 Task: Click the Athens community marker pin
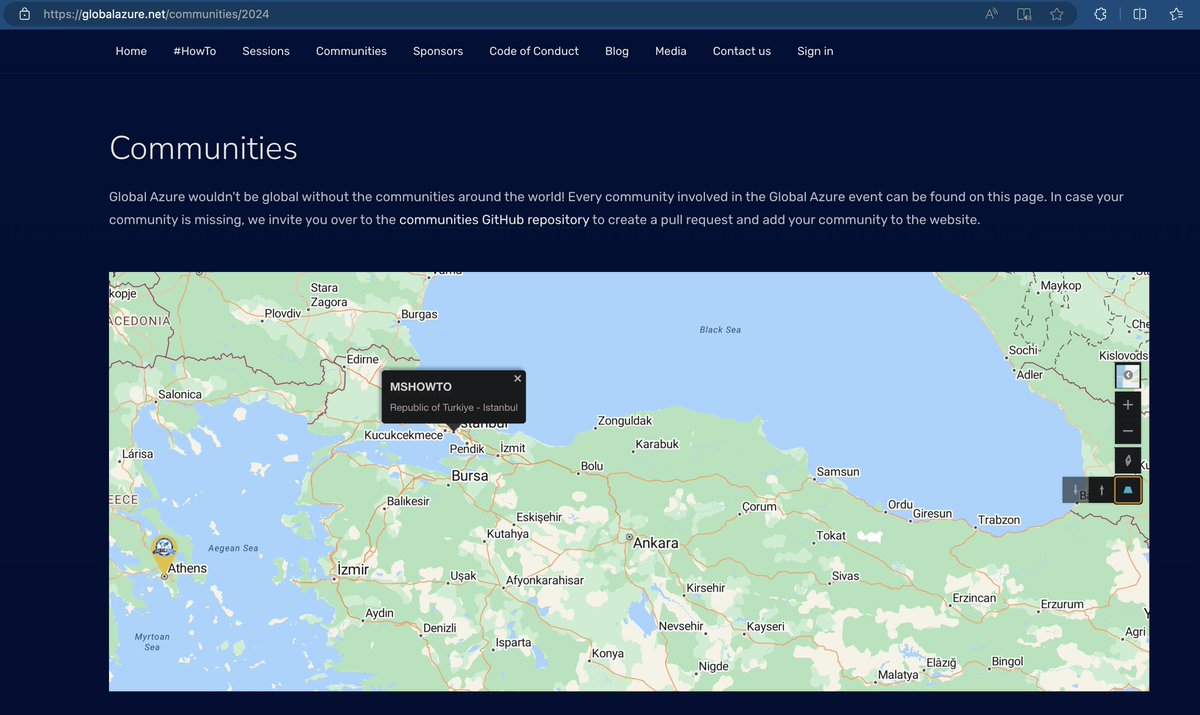pos(163,553)
